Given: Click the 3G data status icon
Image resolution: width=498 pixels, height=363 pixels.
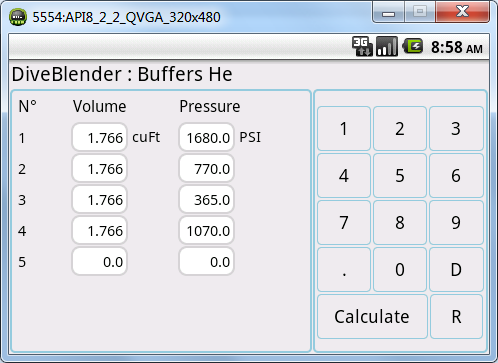Looking at the screenshot, I should coord(362,46).
